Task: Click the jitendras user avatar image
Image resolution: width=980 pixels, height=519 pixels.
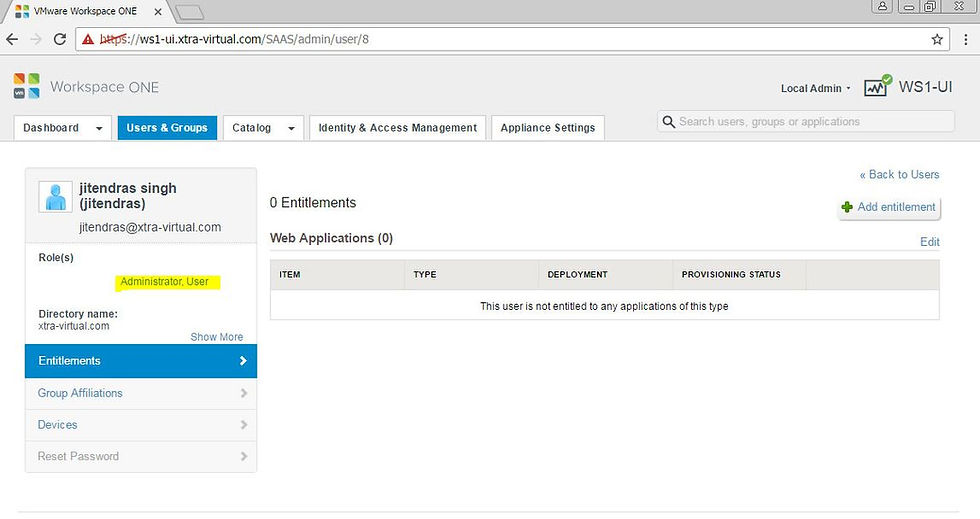Action: click(x=56, y=196)
